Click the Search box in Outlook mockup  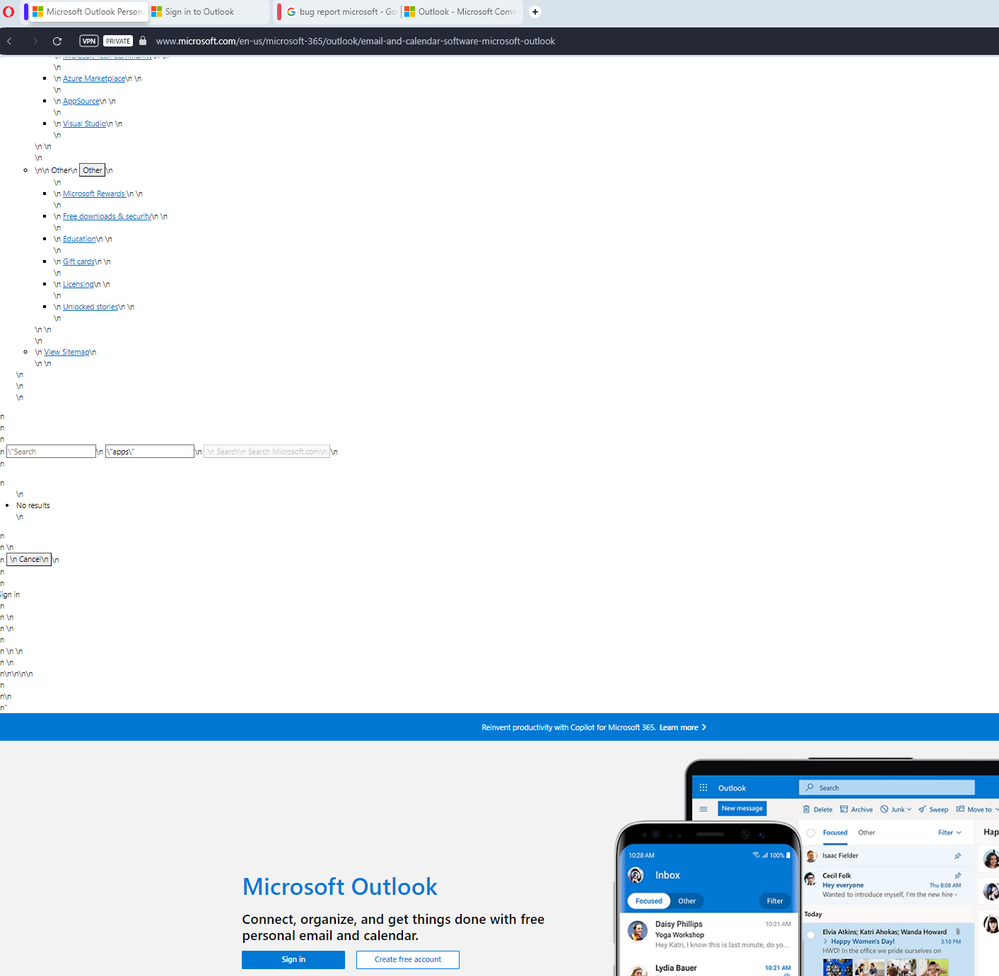(887, 788)
